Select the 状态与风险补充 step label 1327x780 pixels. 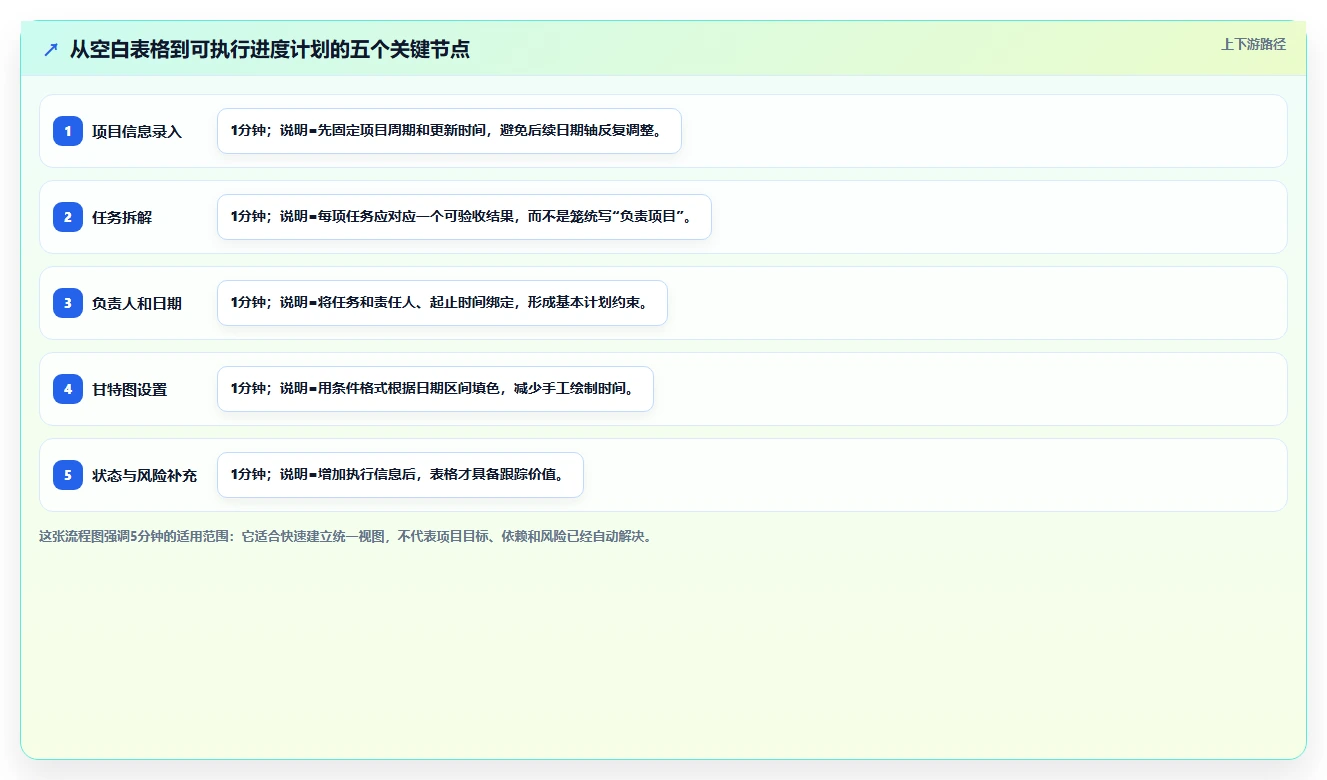pos(145,475)
